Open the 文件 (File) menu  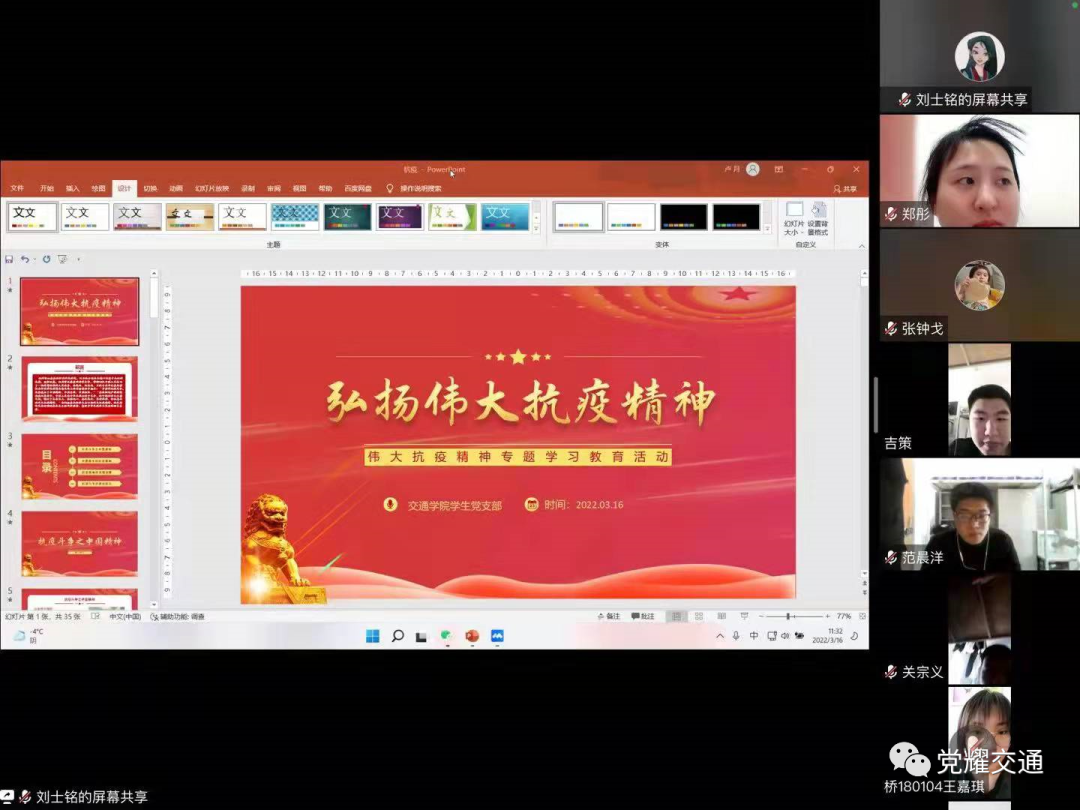[x=17, y=188]
